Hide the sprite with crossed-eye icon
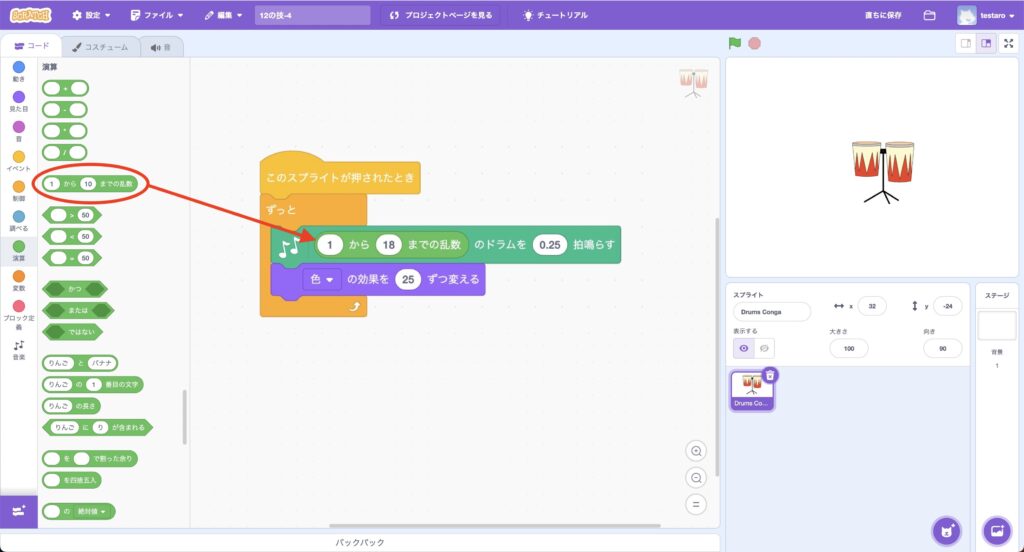This screenshot has height=552, width=1024. [x=764, y=348]
